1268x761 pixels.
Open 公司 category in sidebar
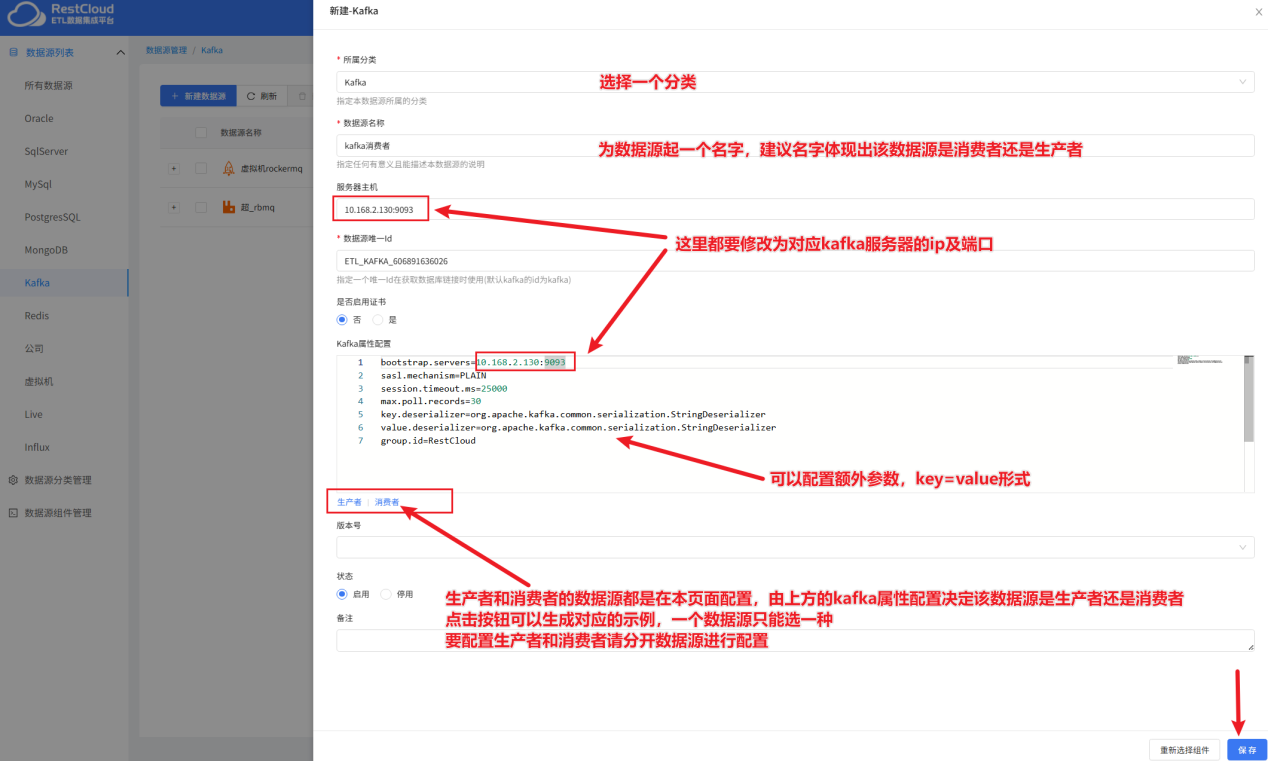pyautogui.click(x=34, y=348)
